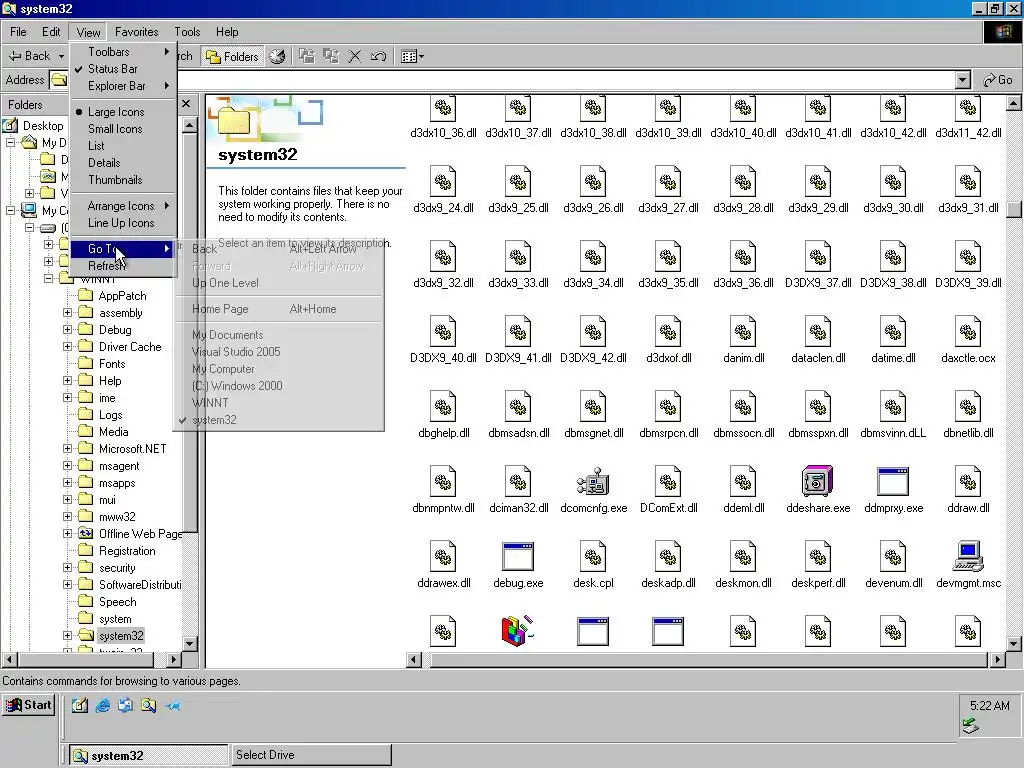Expand the system32 folder tree node
Image resolution: width=1024 pixels, height=768 pixels.
[x=67, y=635]
